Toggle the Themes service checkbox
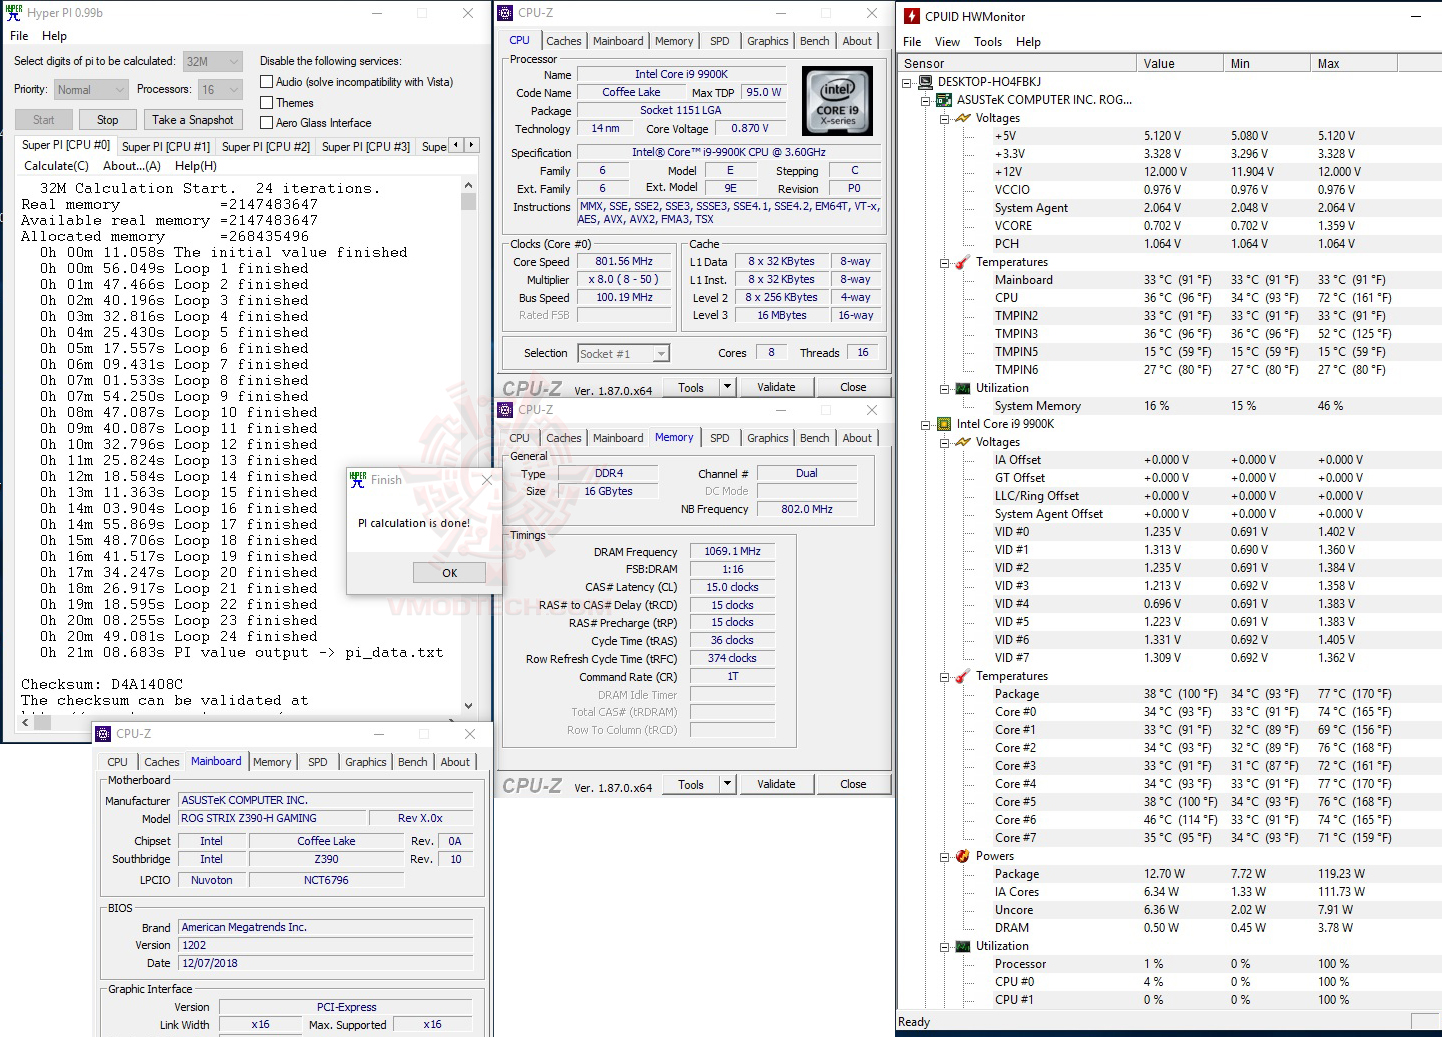 [x=266, y=103]
